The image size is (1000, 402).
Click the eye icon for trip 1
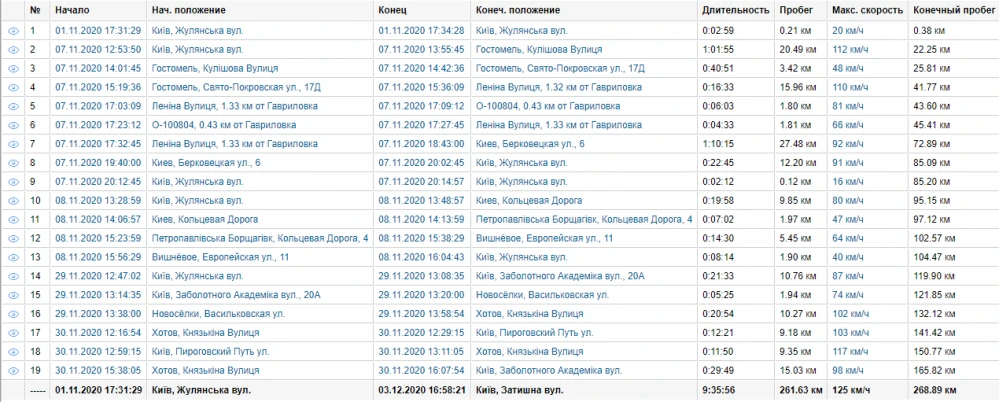click(x=14, y=30)
